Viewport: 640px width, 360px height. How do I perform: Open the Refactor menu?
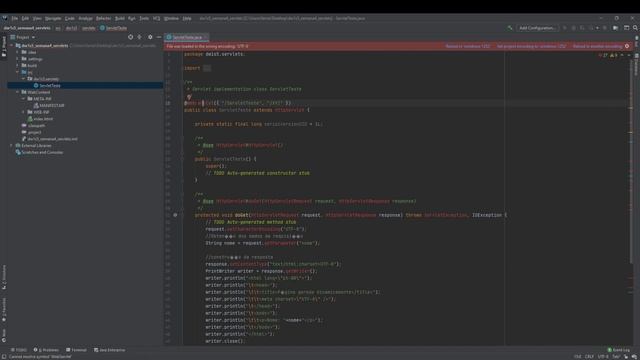pos(103,18)
